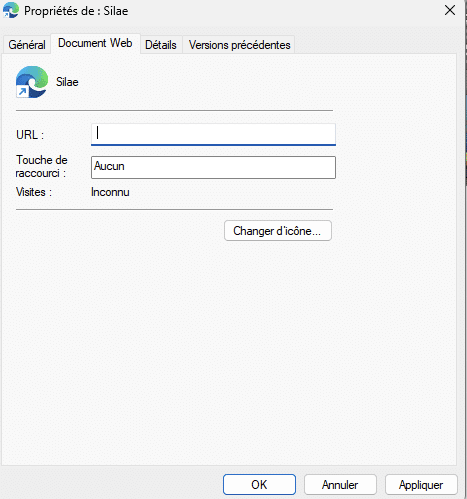
Task: Click the Inconnu visits value
Action: pyautogui.click(x=110, y=192)
